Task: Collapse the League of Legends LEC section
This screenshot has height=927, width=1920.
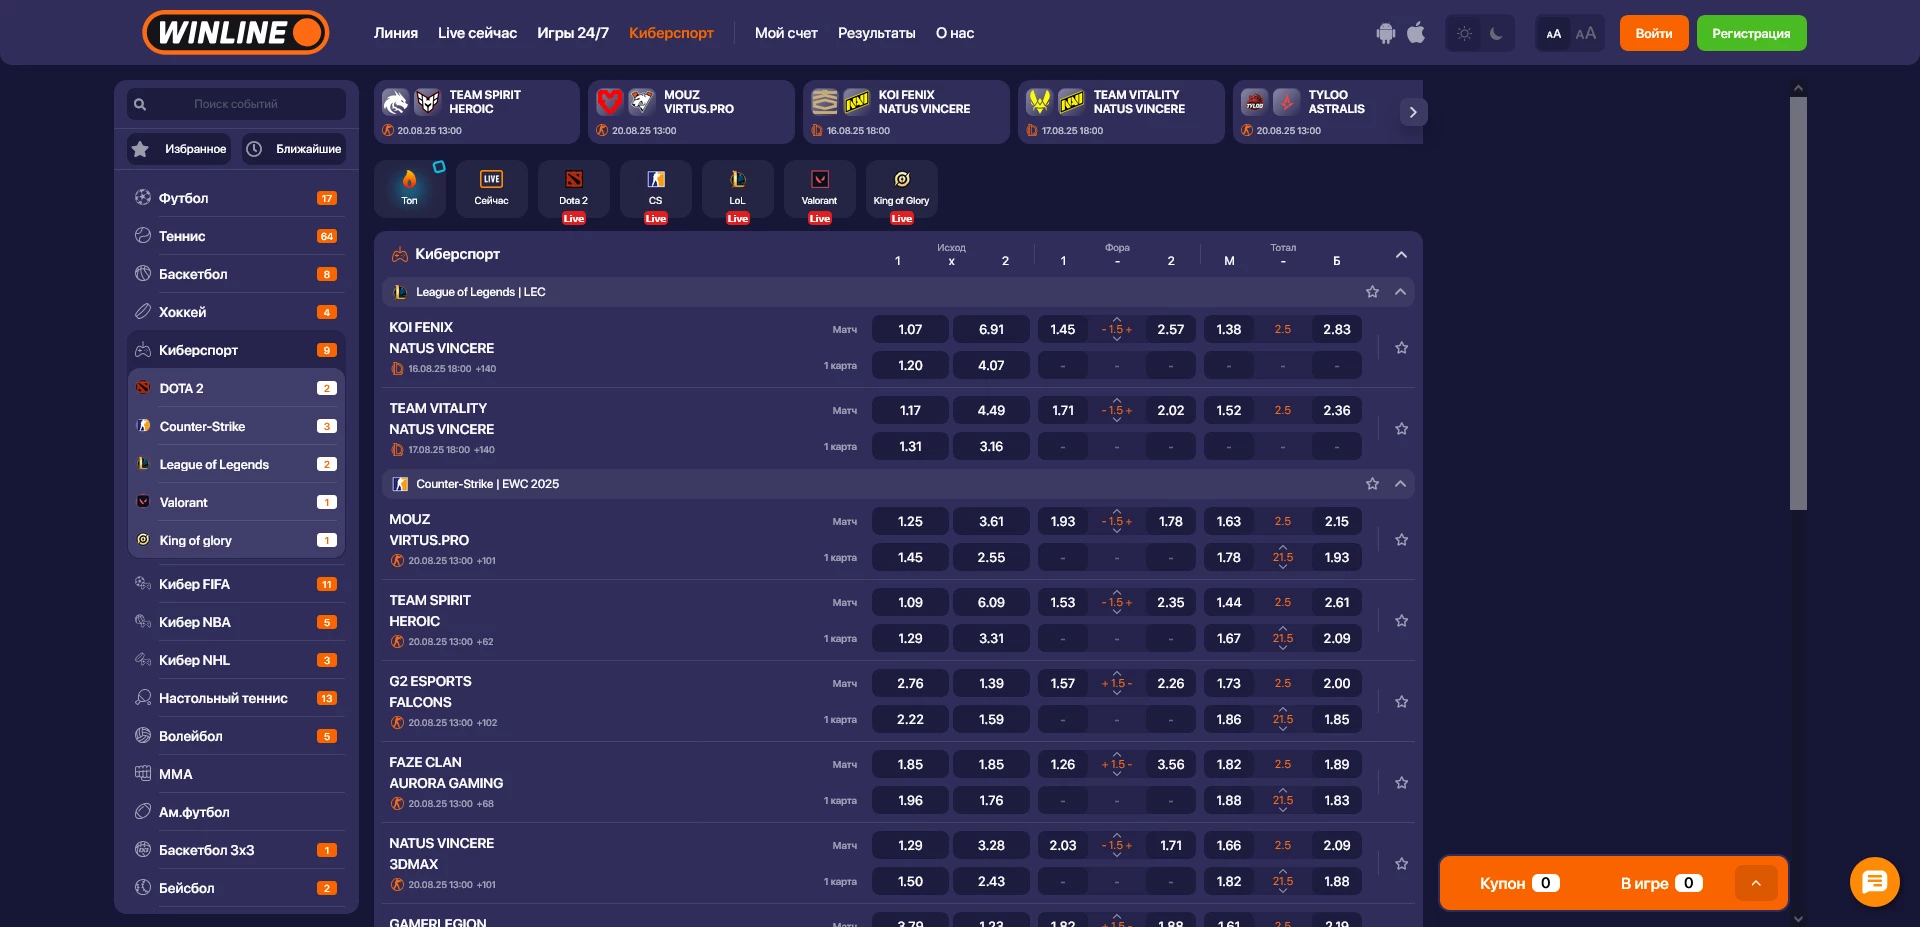Action: tap(1400, 292)
